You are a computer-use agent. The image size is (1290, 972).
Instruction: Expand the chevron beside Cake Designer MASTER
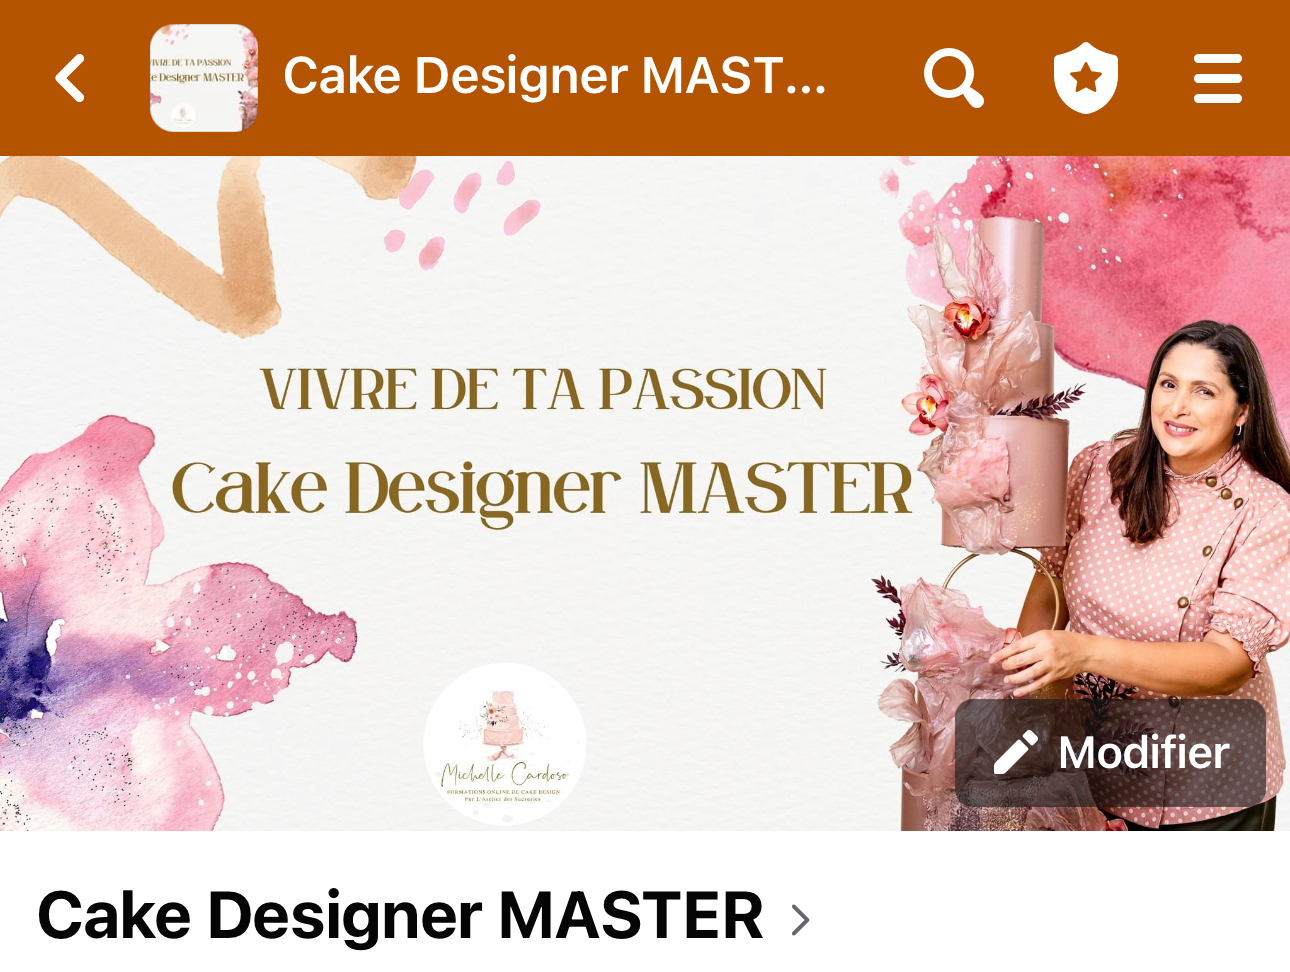point(800,919)
